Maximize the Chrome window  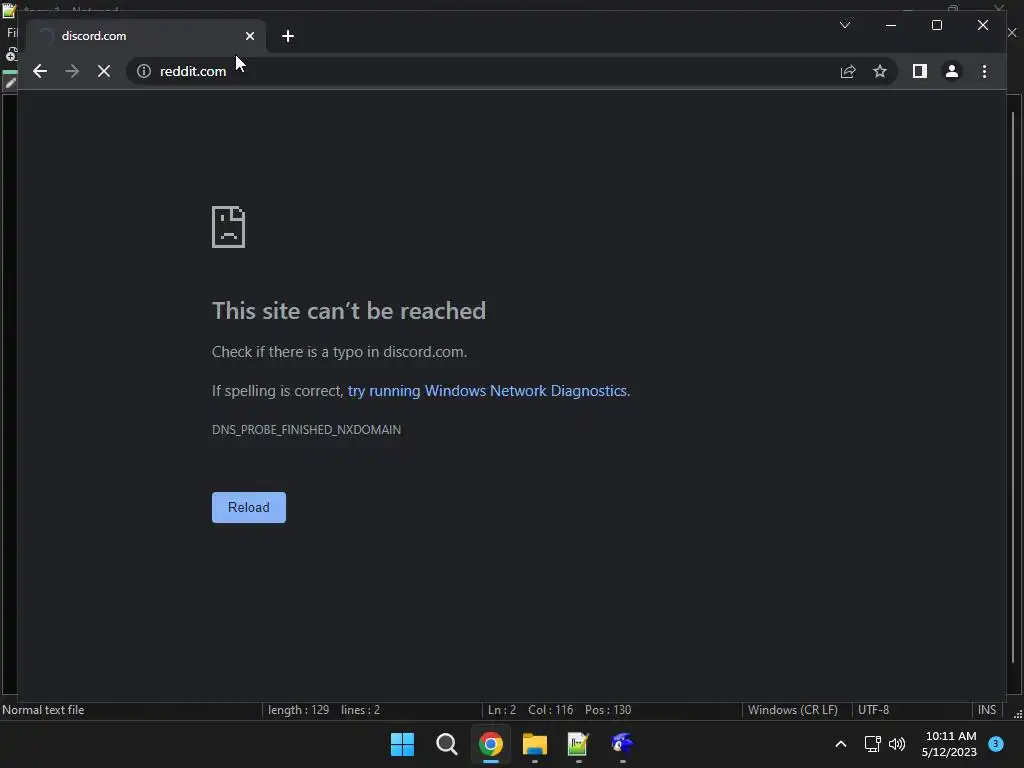936,25
